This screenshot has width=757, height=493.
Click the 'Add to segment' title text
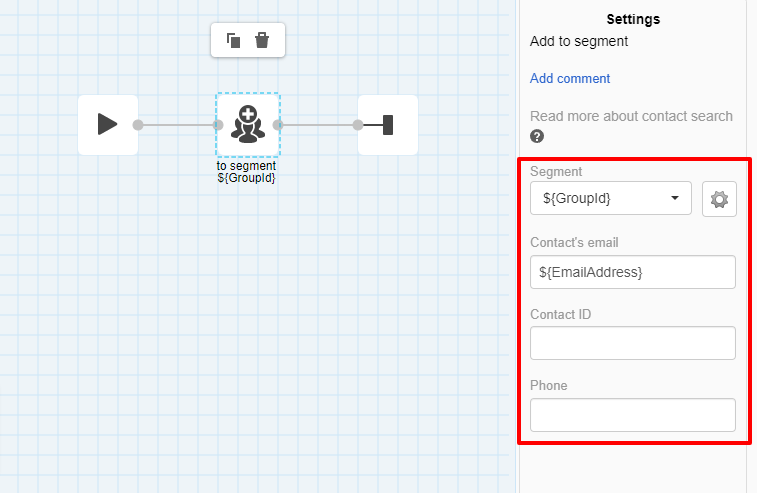(x=579, y=42)
